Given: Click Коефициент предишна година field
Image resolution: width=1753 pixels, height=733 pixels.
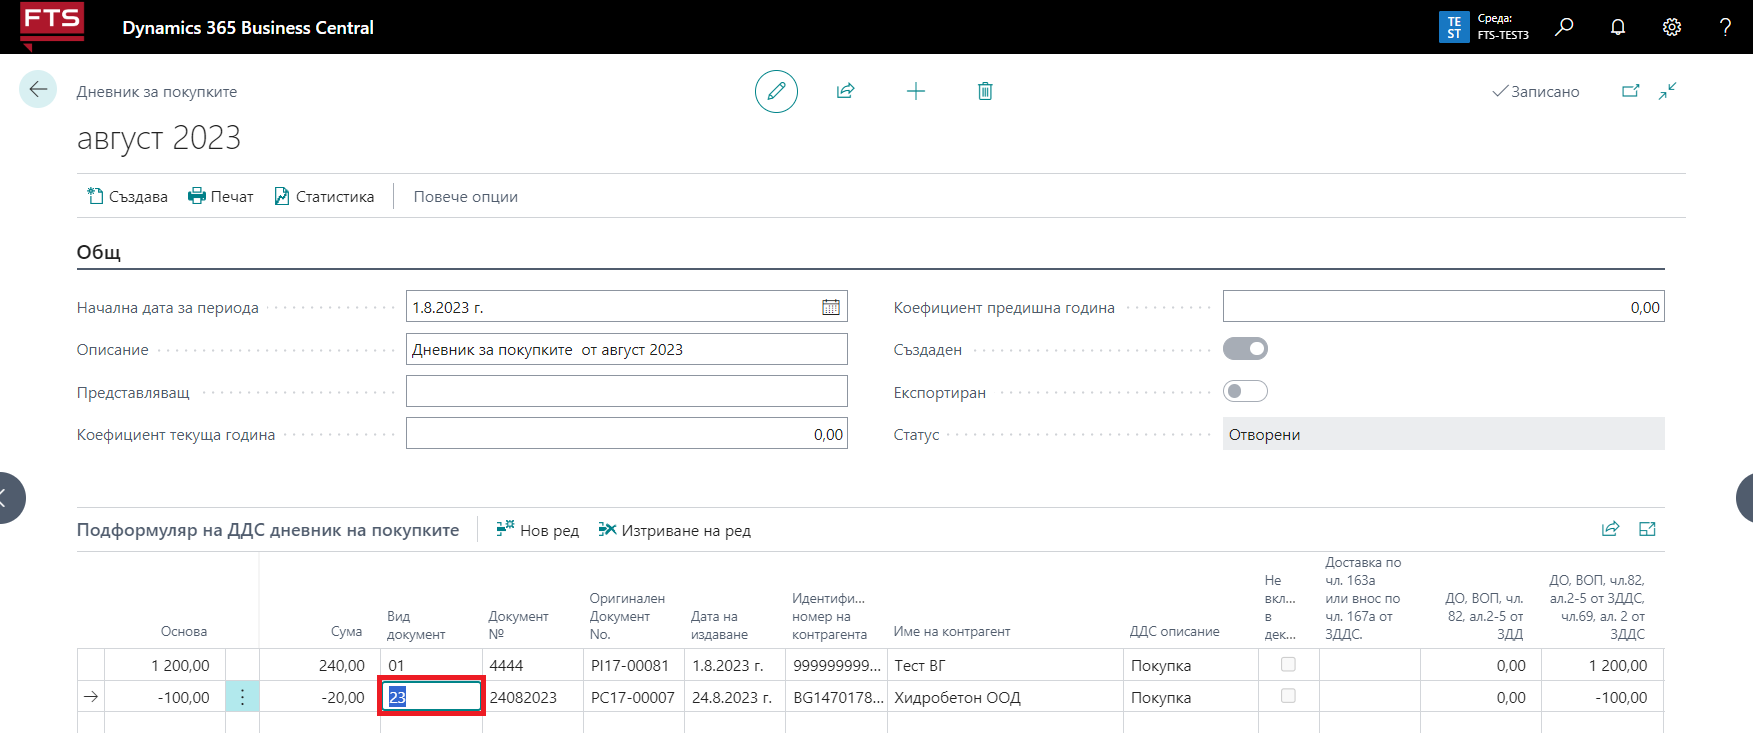Looking at the screenshot, I should point(1443,306).
